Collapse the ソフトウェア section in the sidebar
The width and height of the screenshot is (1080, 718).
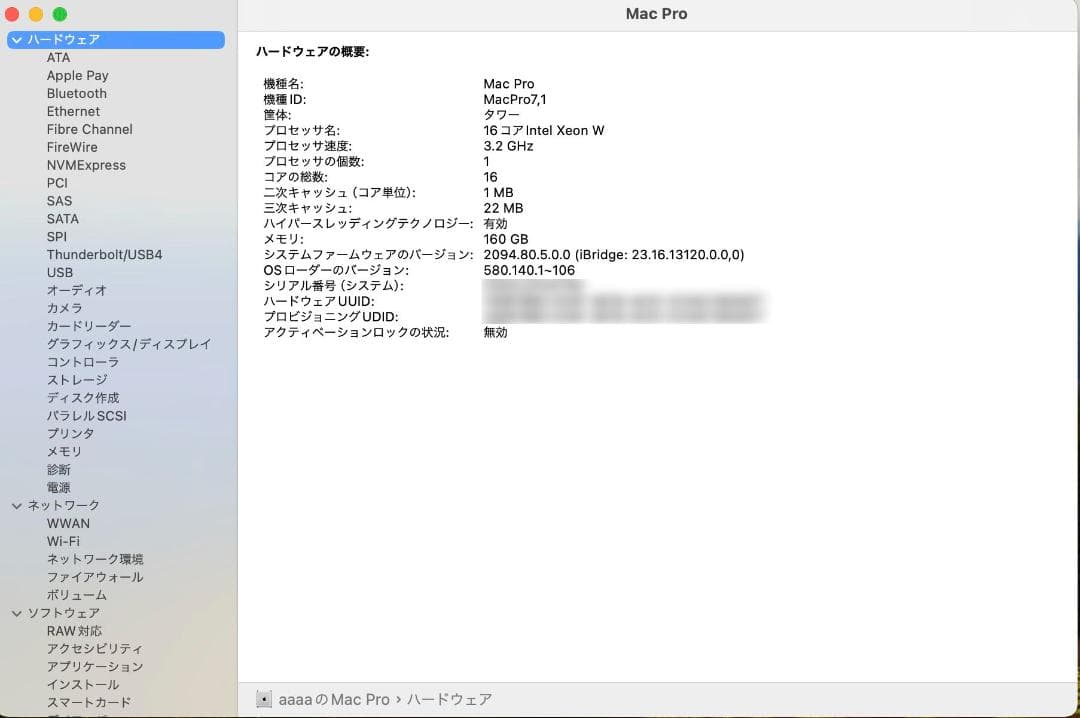click(x=16, y=613)
